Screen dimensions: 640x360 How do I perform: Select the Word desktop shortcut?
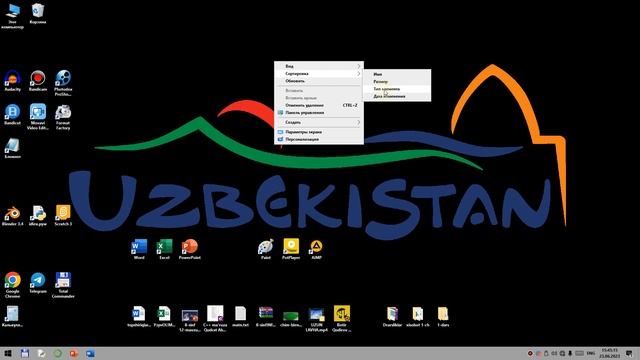pos(139,249)
